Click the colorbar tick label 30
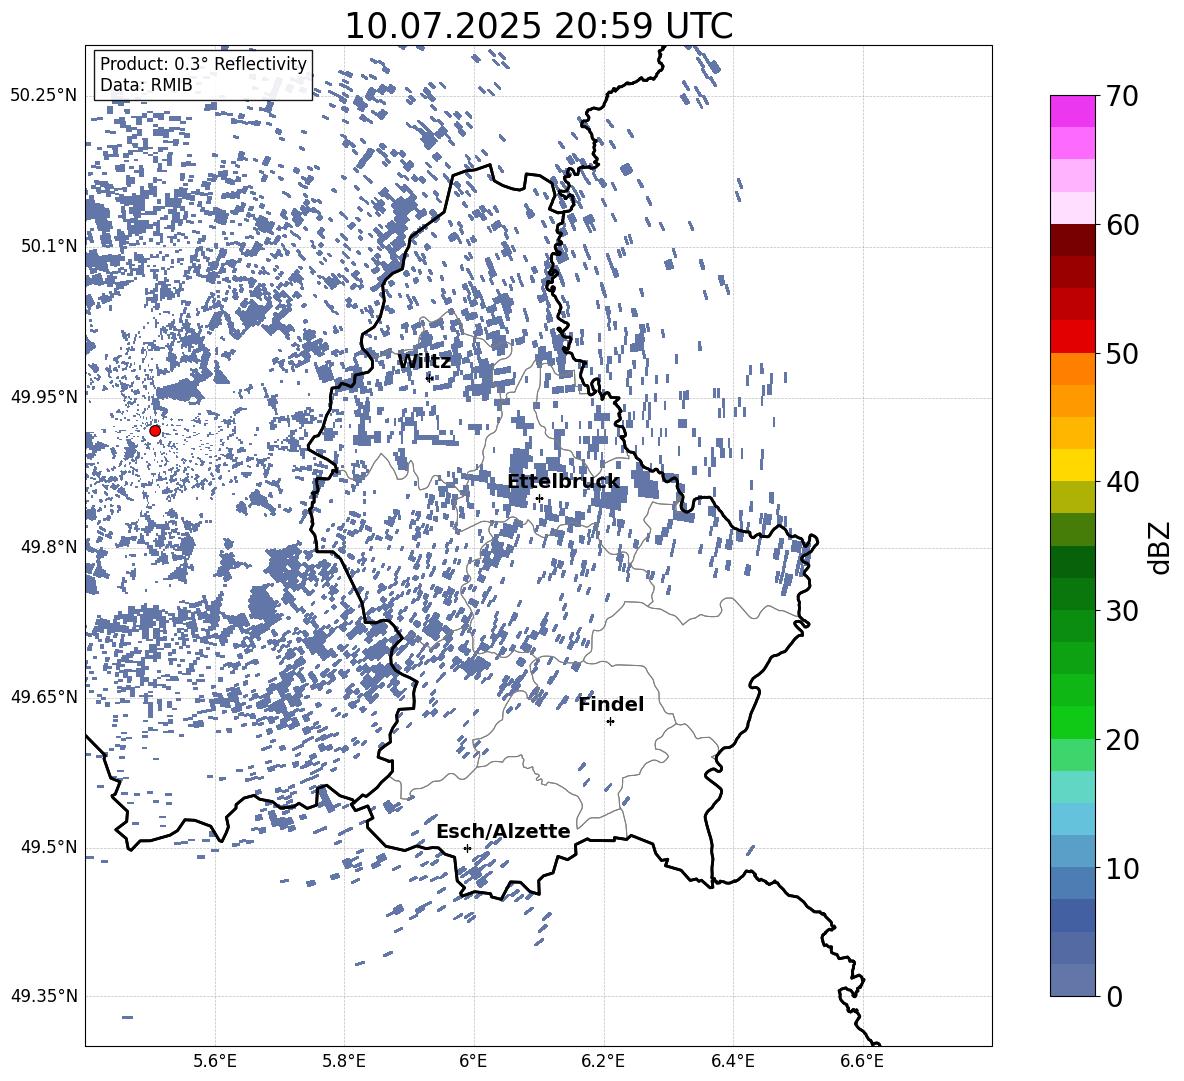 (1122, 611)
